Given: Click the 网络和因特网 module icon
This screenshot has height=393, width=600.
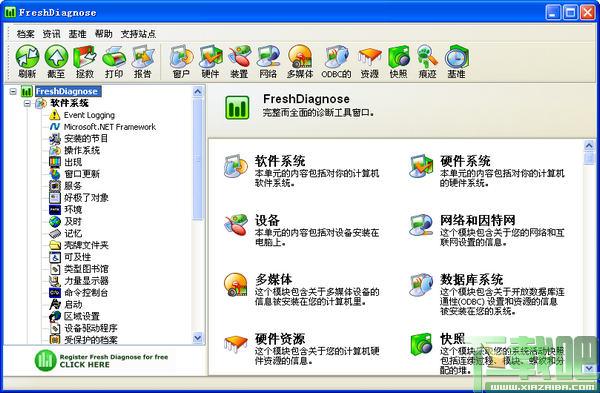Looking at the screenshot, I should pos(421,225).
